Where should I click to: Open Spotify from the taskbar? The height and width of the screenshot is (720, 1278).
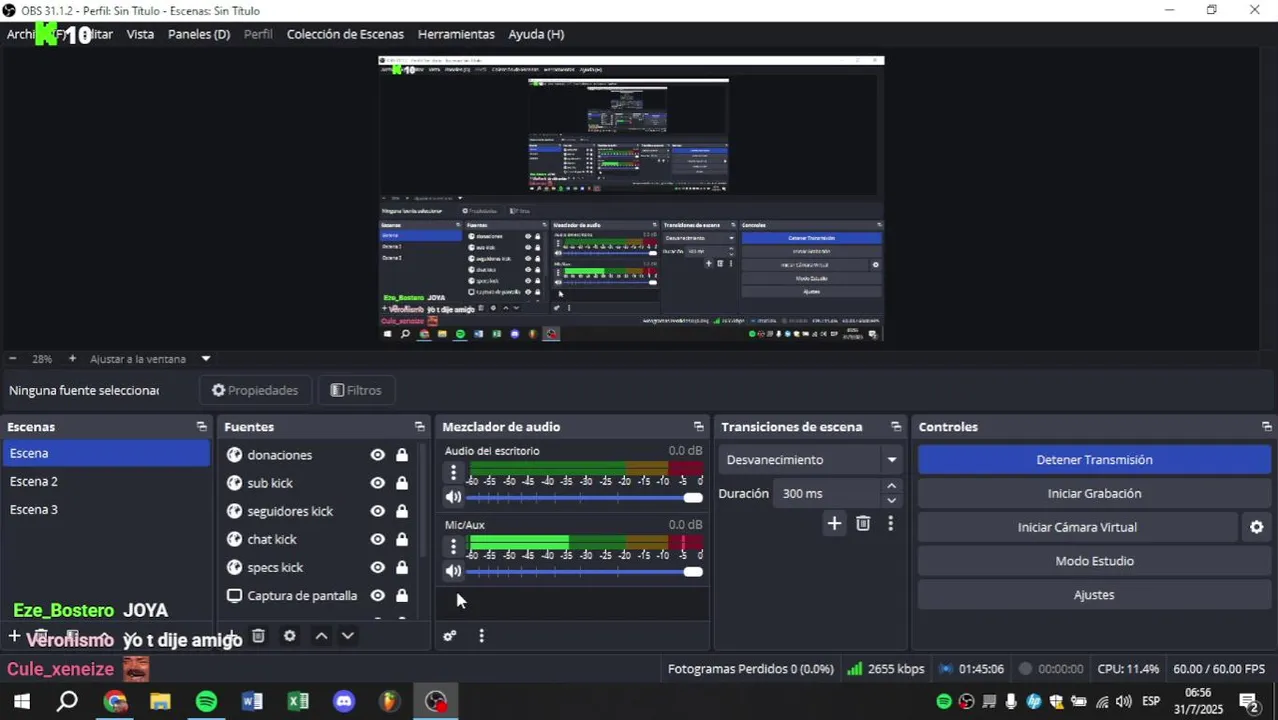coord(206,701)
